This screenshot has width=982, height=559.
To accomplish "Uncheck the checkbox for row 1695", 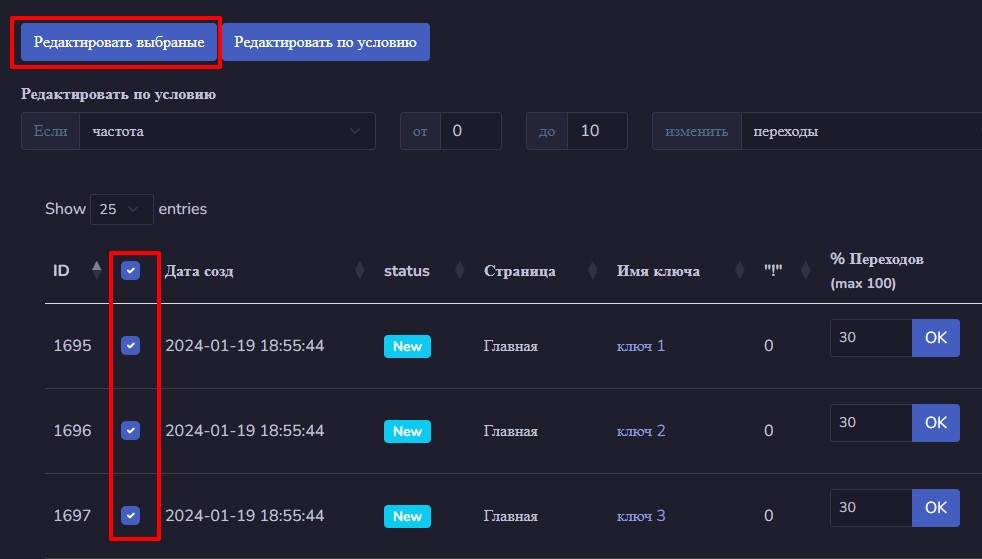I will point(130,345).
